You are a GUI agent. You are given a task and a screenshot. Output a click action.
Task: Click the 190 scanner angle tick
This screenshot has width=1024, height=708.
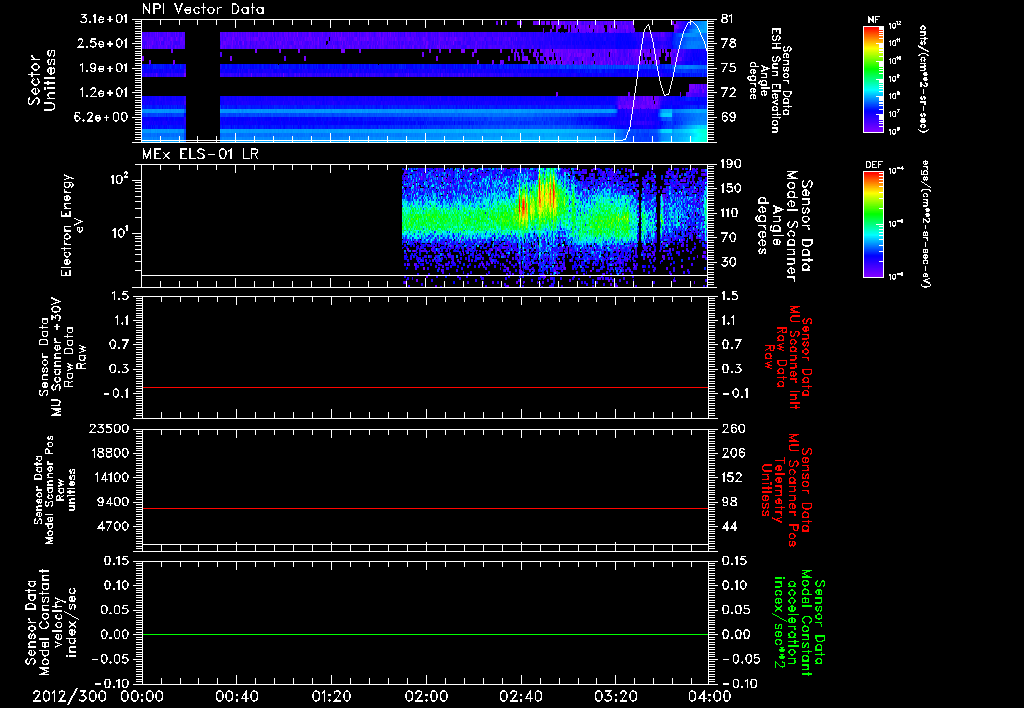(732, 164)
